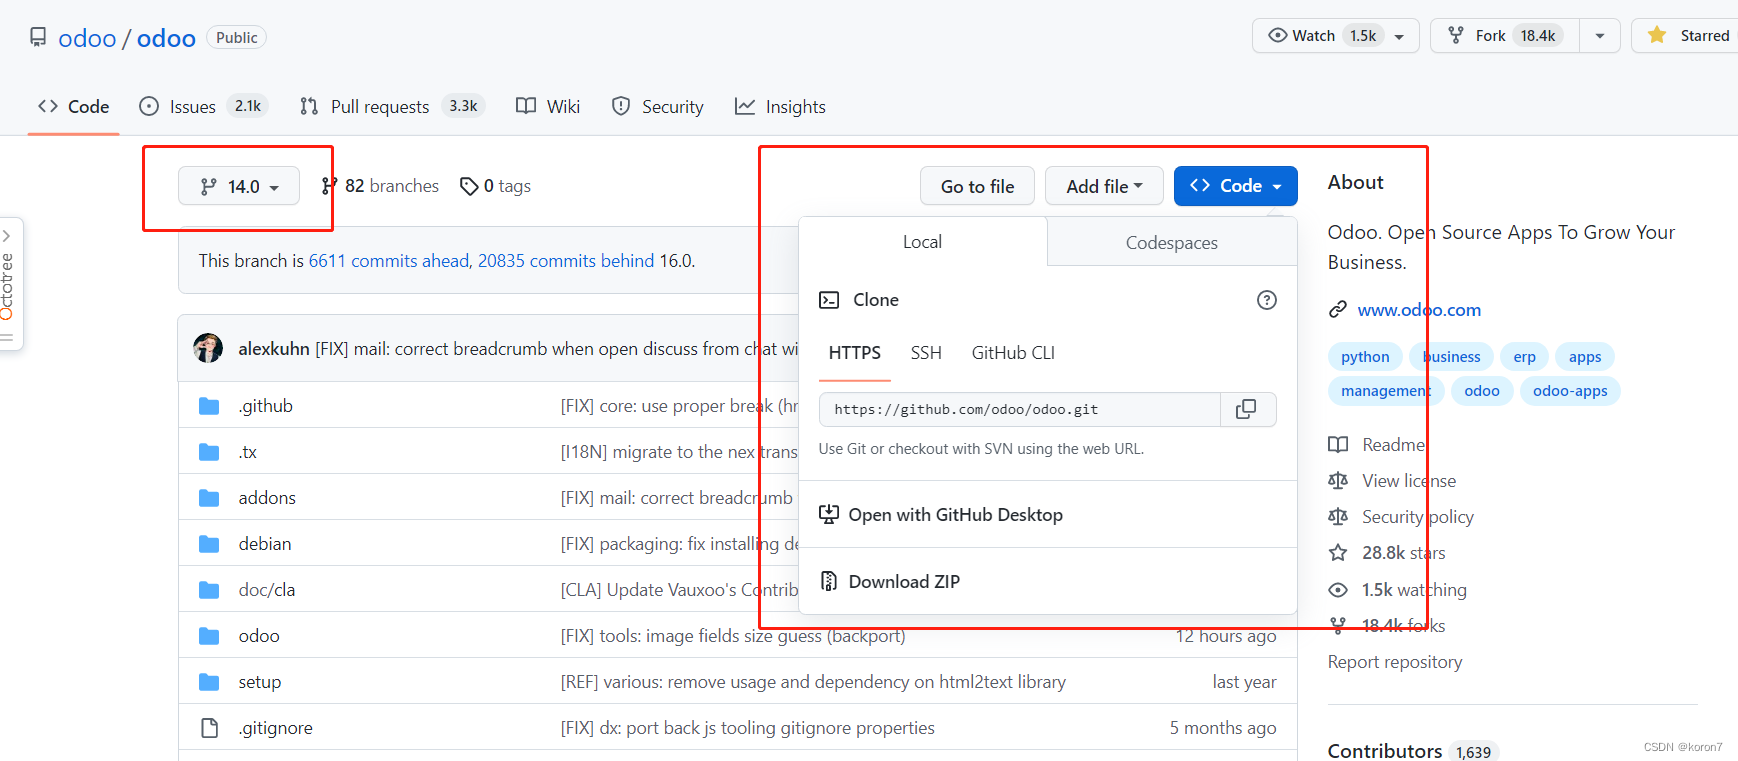Screen dimensions: 1738x761
Task: Open the 6611 commits ahead link
Action: [388, 261]
